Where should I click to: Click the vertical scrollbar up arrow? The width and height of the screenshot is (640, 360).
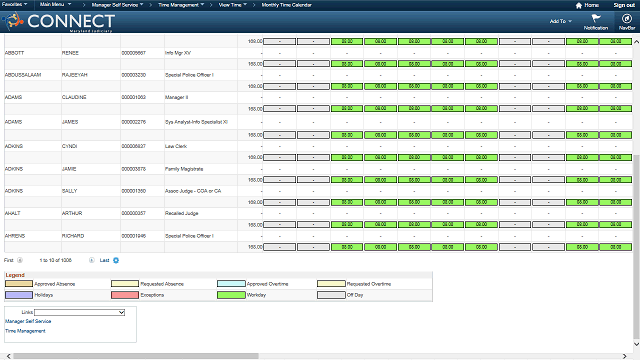pos(636,42)
